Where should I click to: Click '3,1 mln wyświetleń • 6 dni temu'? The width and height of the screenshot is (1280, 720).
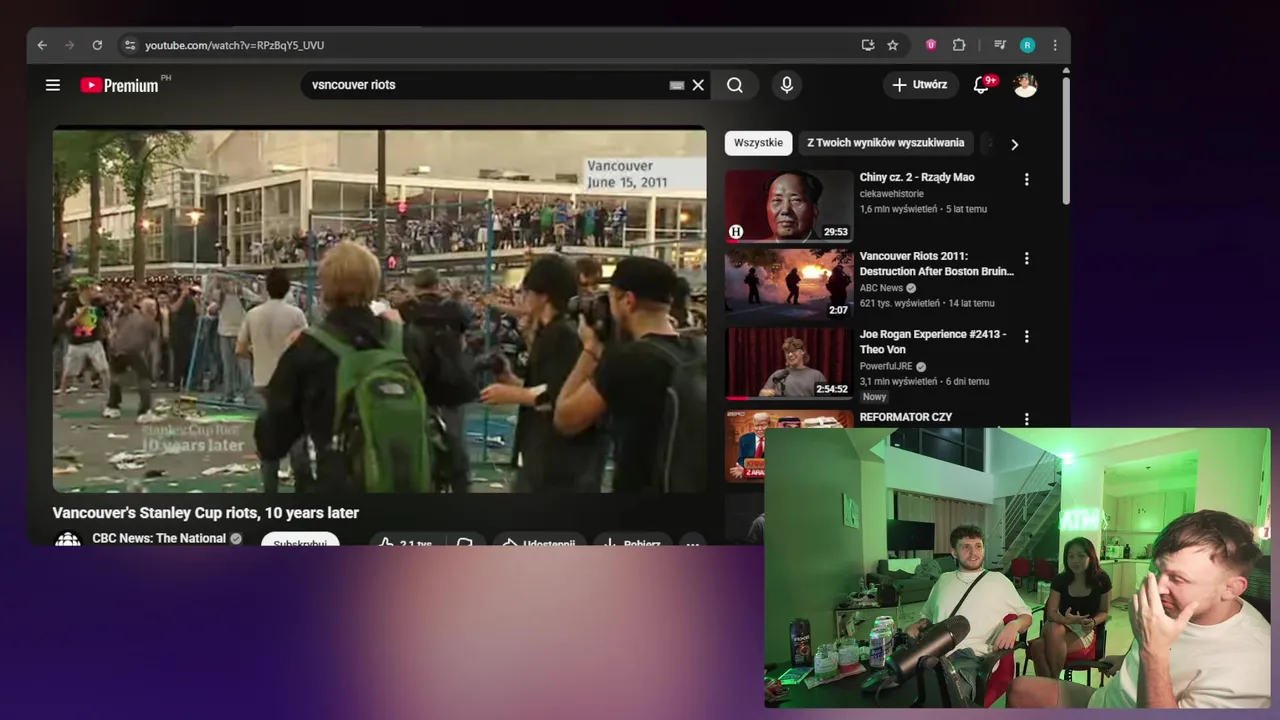924,381
